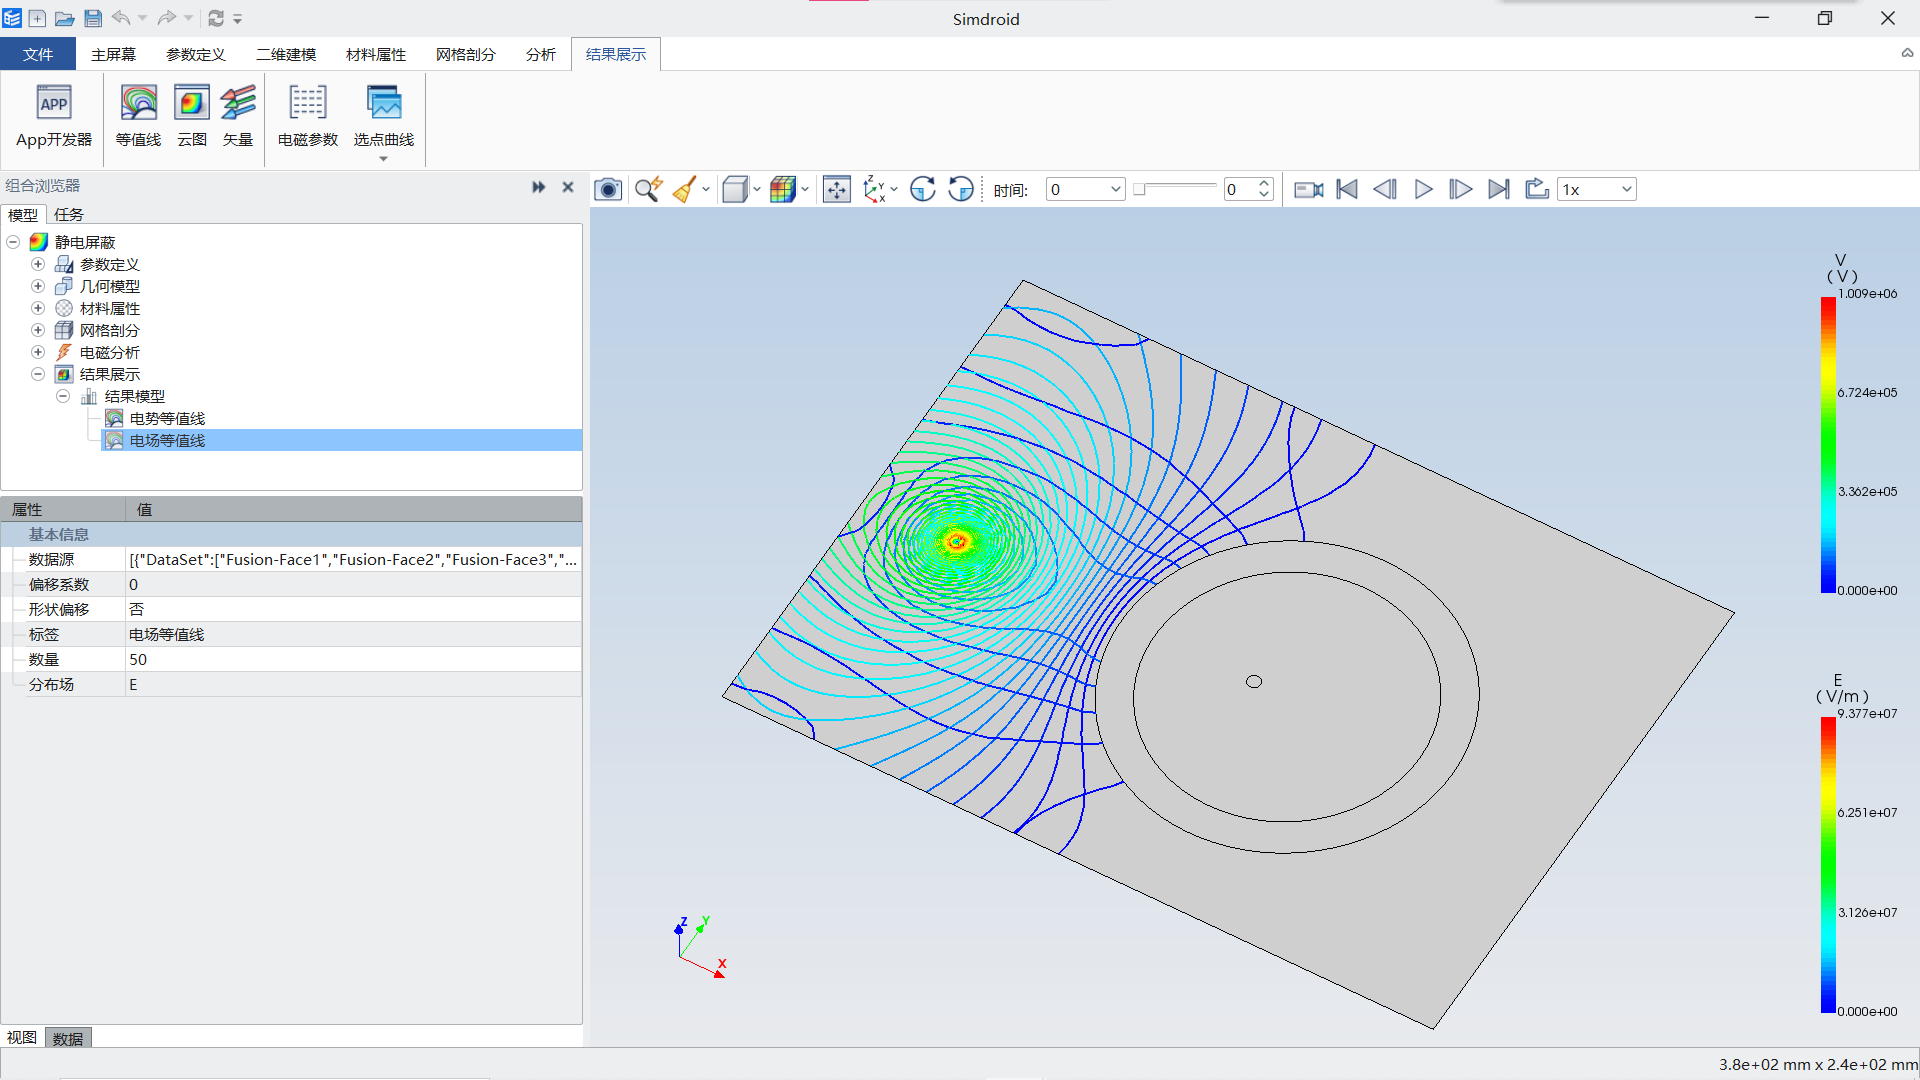The width and height of the screenshot is (1920, 1080).
Task: Collapse the 结果展示 tree node
Action: [x=38, y=374]
